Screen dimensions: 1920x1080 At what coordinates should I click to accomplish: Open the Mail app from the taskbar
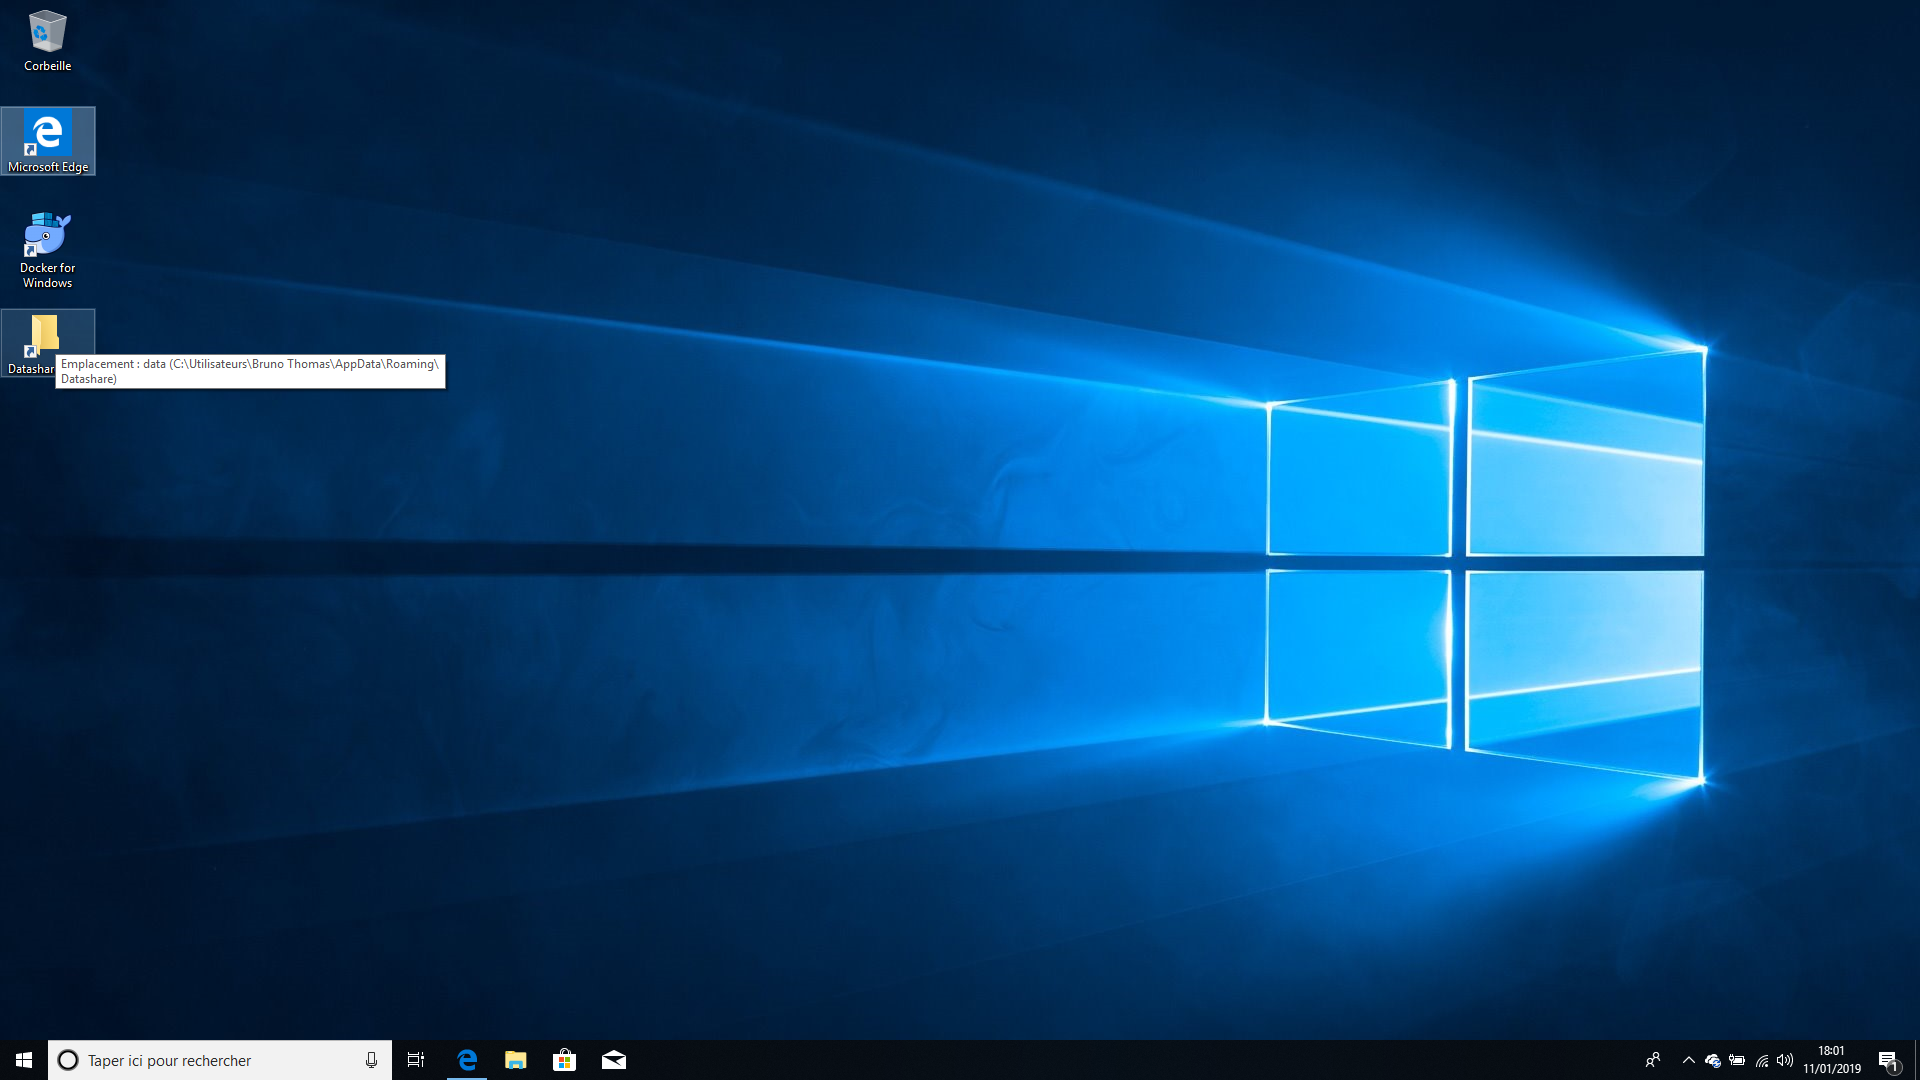pos(614,1060)
